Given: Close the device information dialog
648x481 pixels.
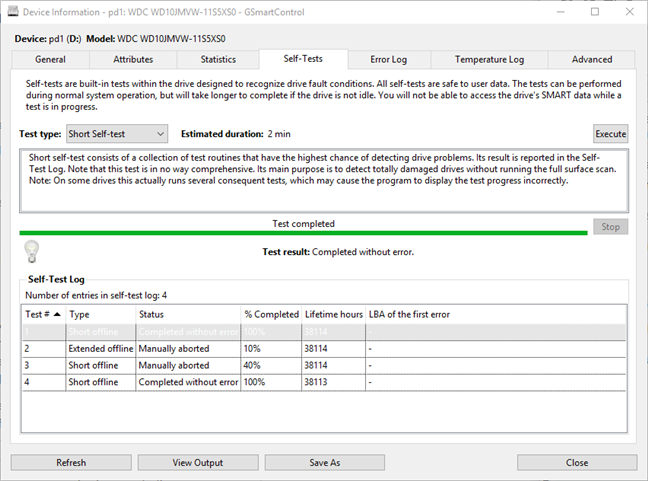Looking at the screenshot, I should (577, 462).
